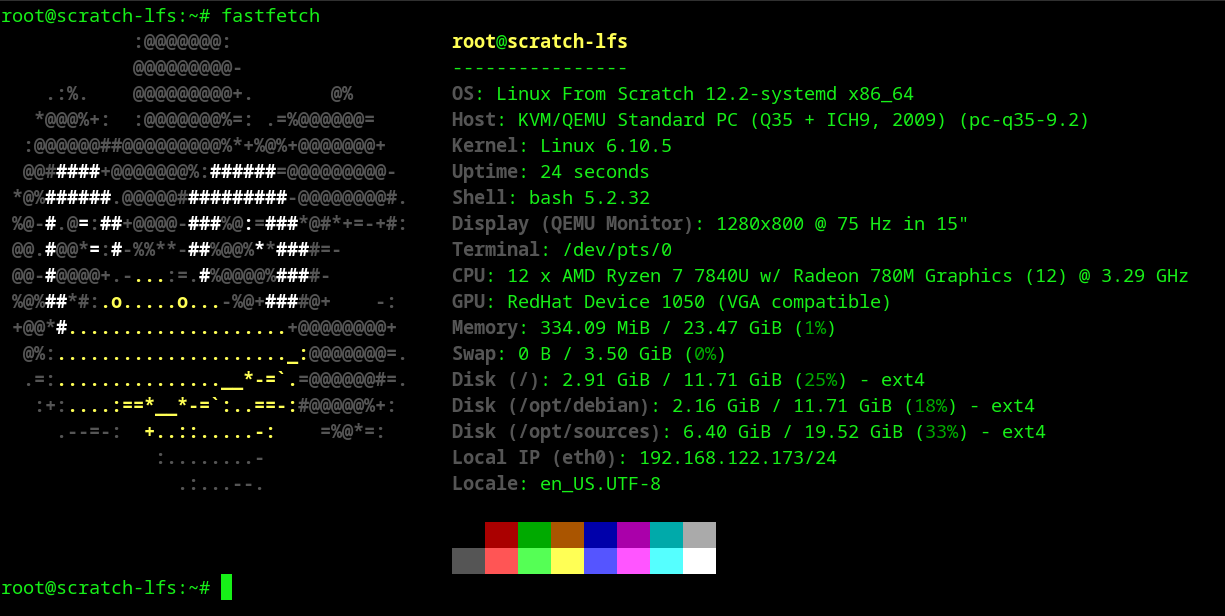Click the dark gray color swatch
This screenshot has width=1225, height=616.
point(468,561)
